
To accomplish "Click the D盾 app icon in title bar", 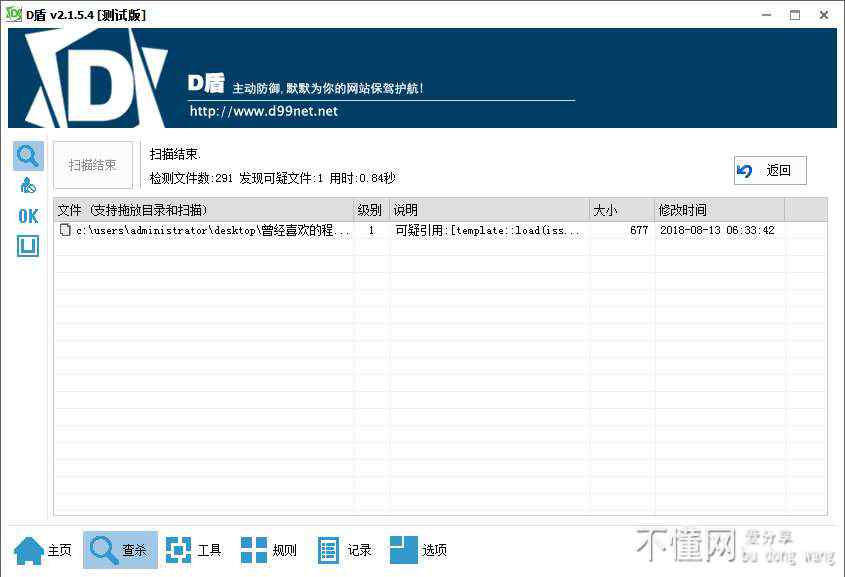I will point(14,14).
